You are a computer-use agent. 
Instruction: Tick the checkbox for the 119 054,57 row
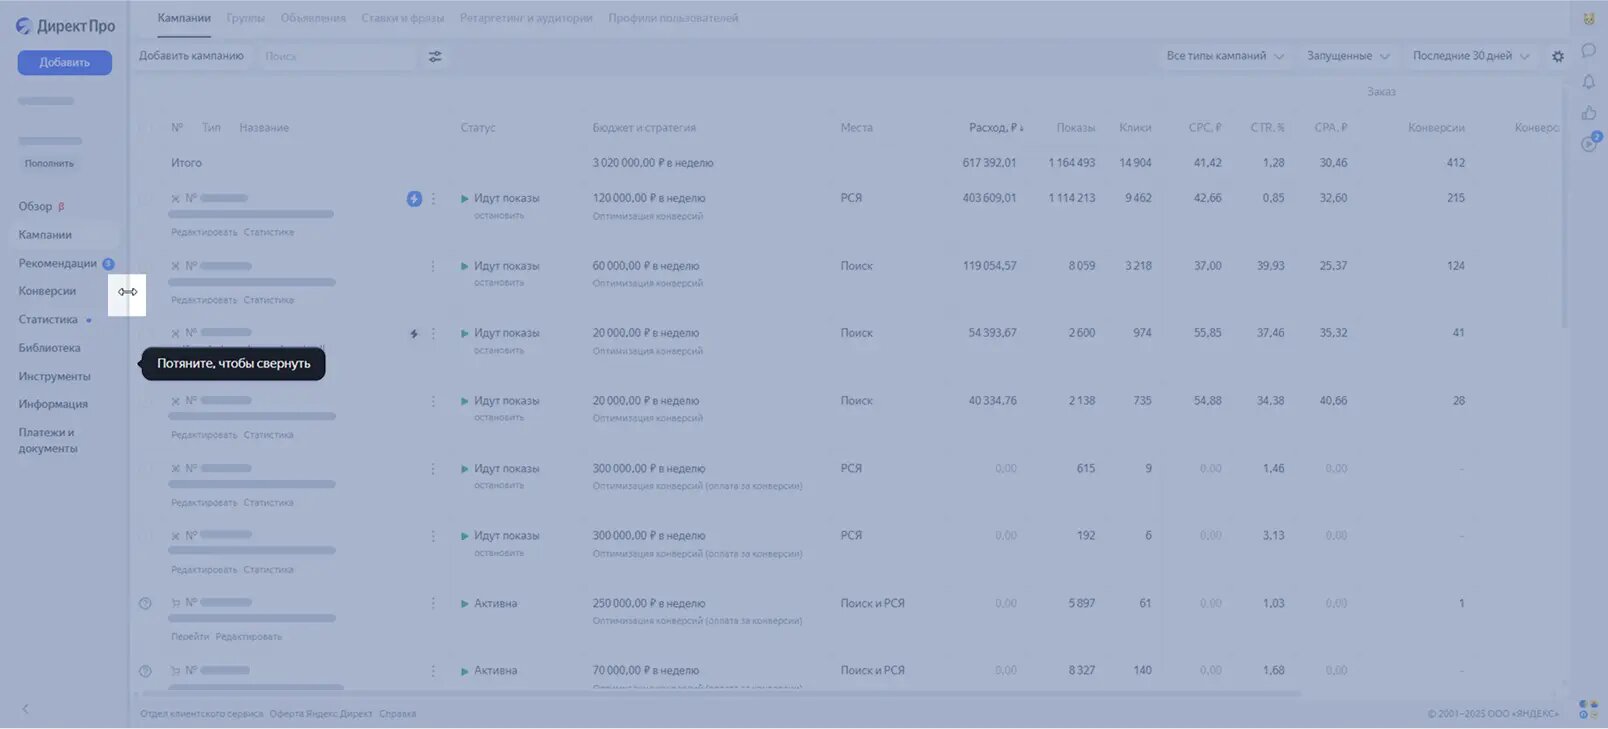[x=146, y=266]
